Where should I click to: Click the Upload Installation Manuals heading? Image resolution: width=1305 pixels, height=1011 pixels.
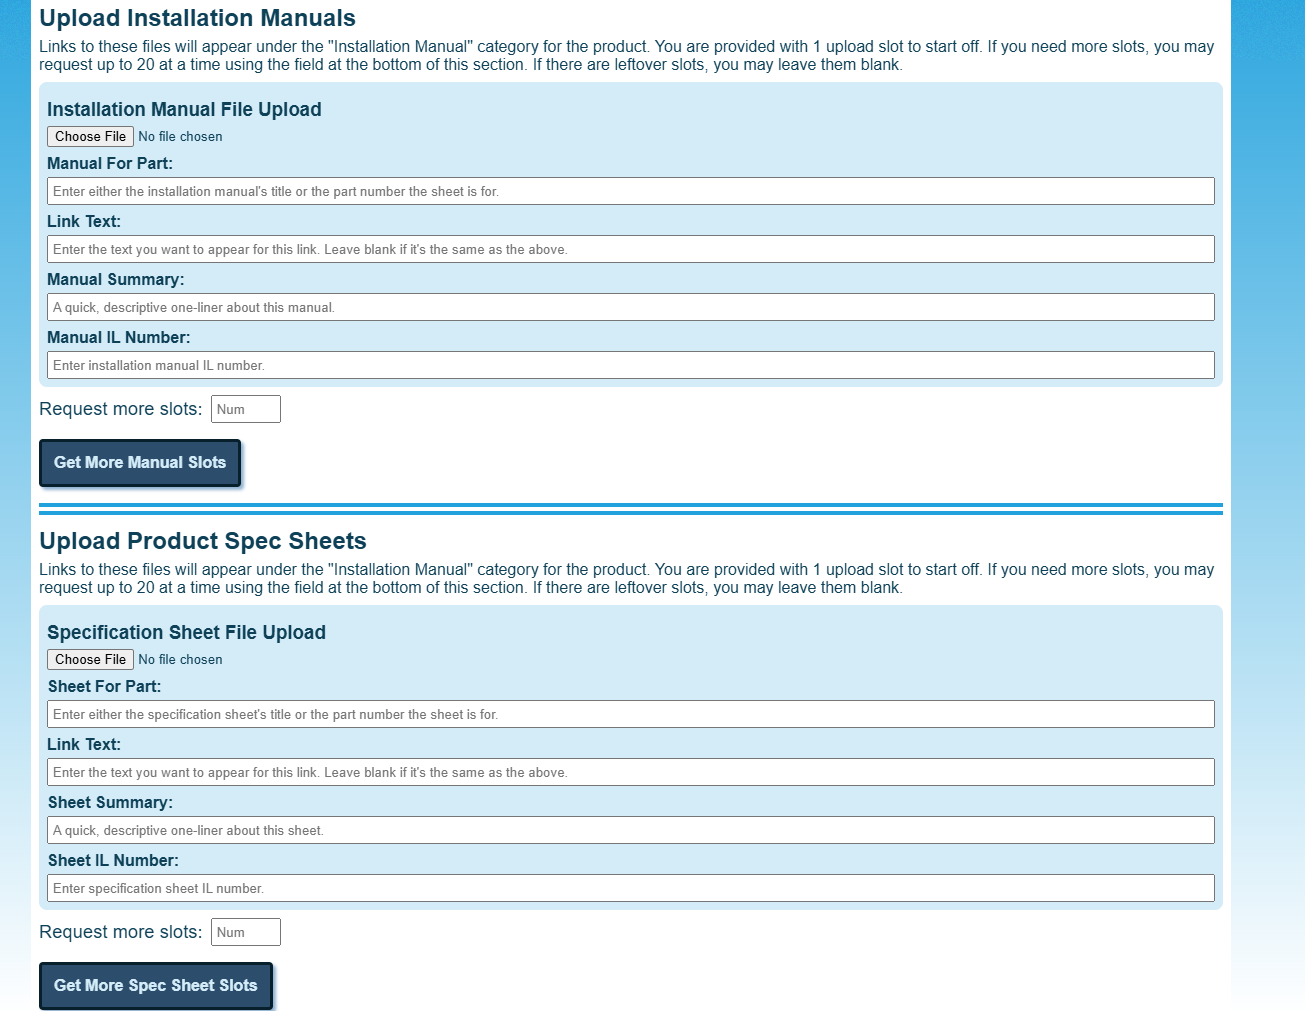(x=197, y=18)
